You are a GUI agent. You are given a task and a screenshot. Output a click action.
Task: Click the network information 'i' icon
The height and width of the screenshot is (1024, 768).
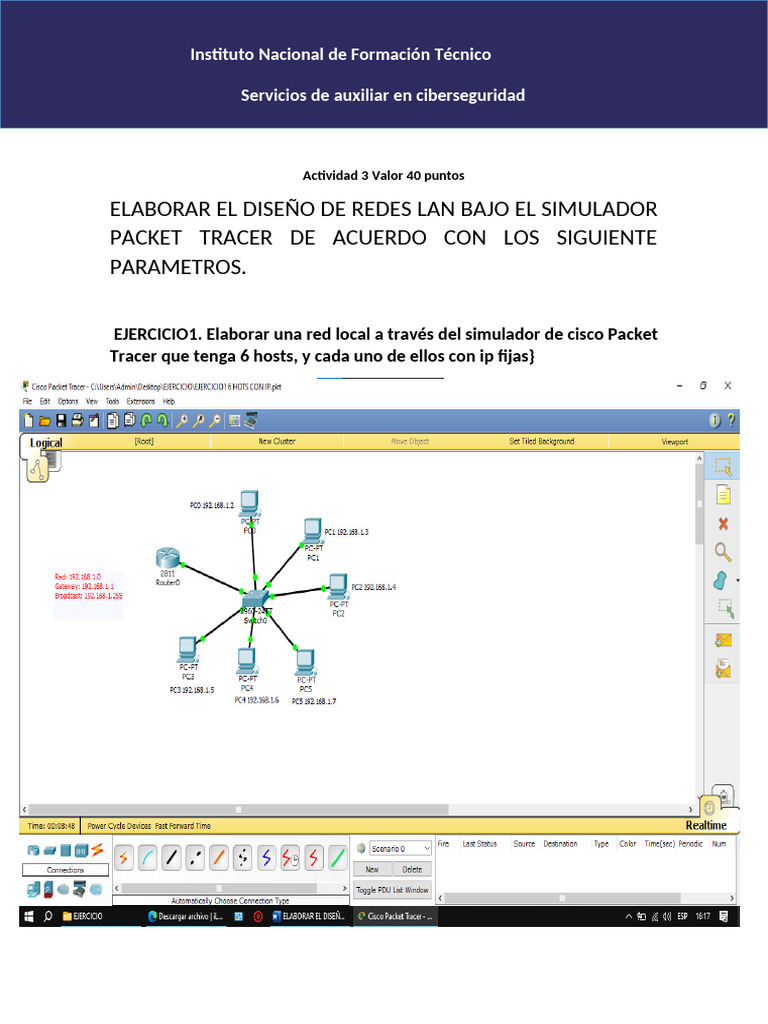[715, 421]
